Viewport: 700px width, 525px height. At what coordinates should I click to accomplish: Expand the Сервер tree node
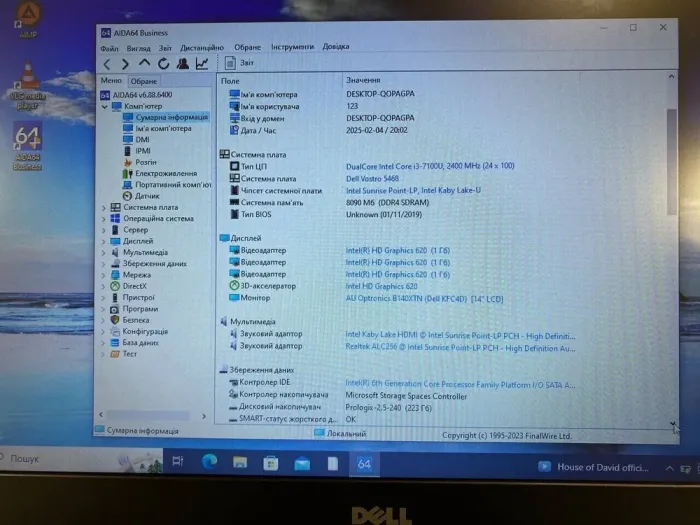pos(104,230)
